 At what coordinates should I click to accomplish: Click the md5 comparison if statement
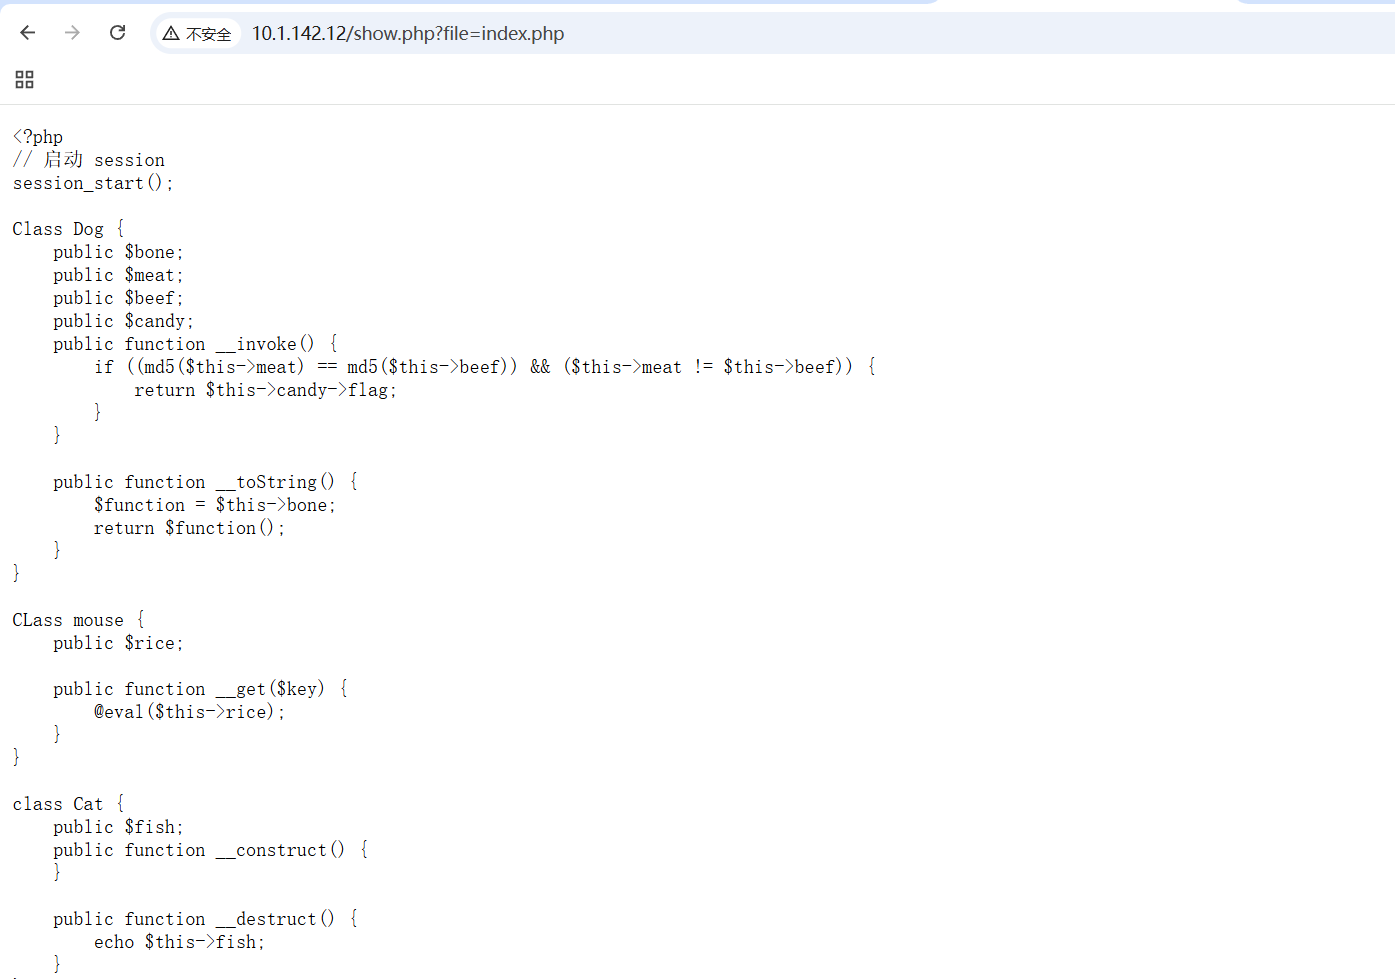tap(485, 367)
